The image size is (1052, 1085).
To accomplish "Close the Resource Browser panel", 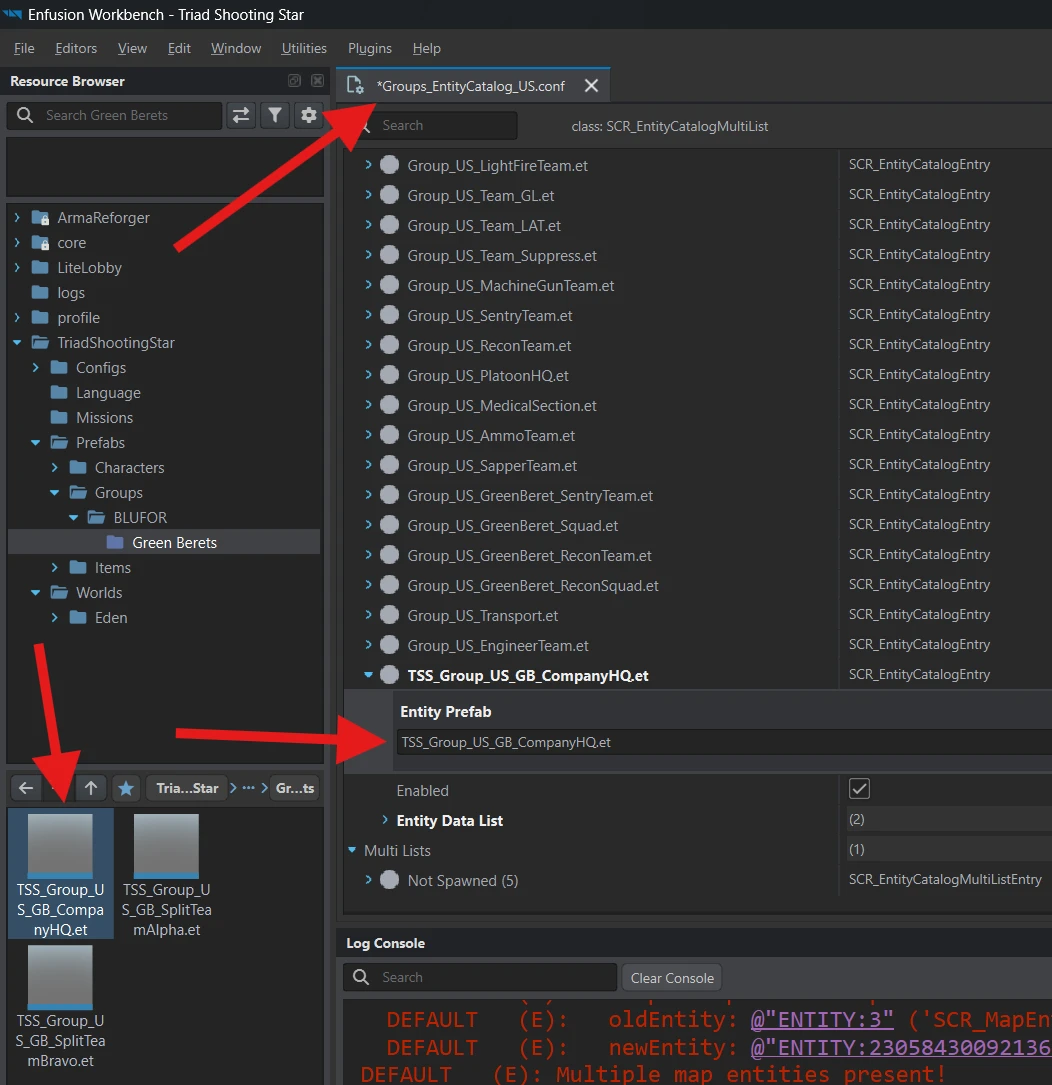I will (317, 81).
